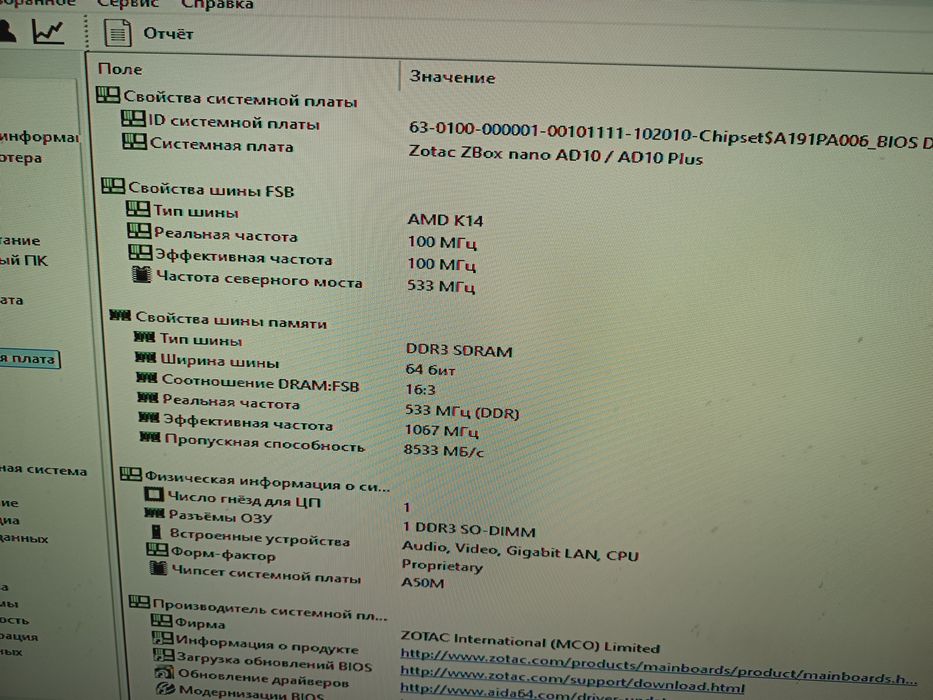Viewport: 933px width, 700px height.
Task: Click chip icon for Частота северного моста
Action: [x=141, y=275]
